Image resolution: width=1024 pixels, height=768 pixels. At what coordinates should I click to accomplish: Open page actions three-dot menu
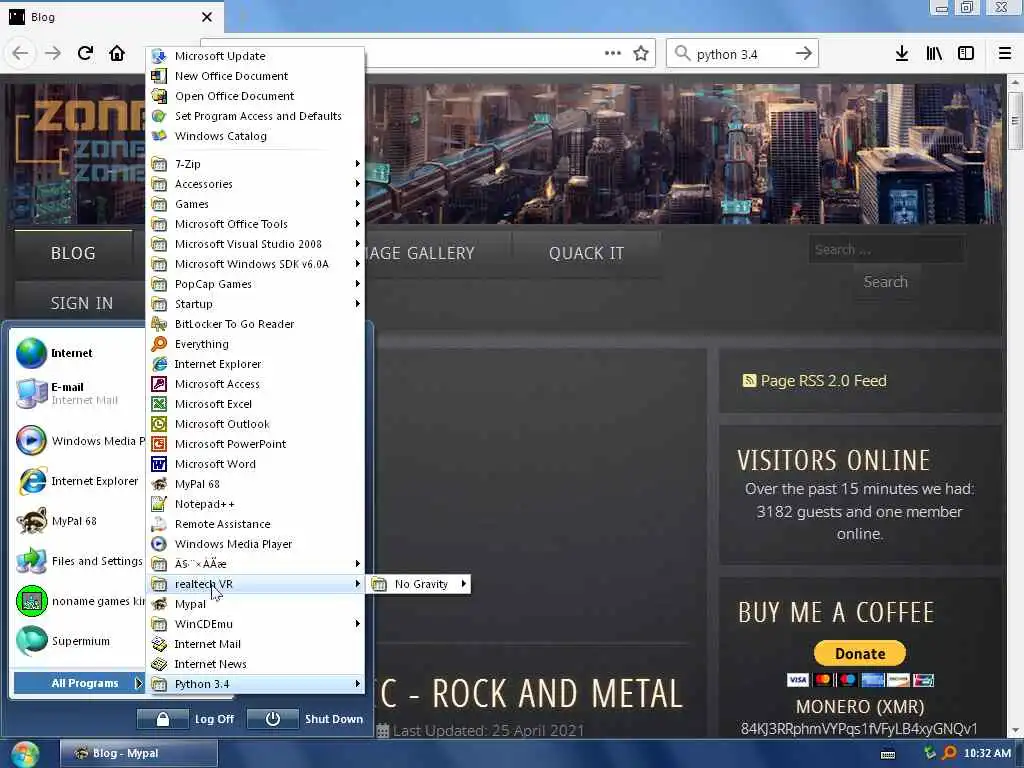(x=613, y=53)
